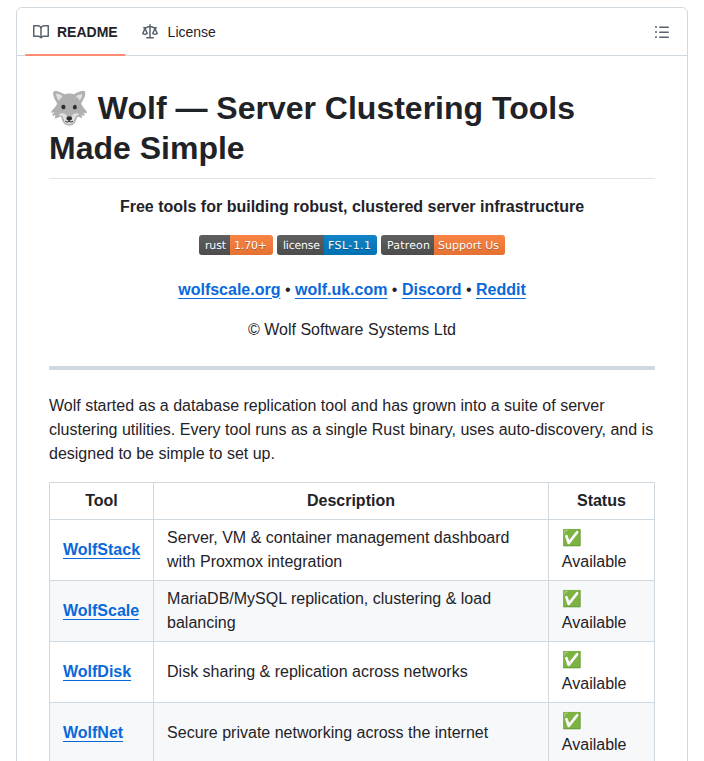Click 'Disk sharing & replication across networks'
This screenshot has height=761, width=704.
tap(317, 671)
